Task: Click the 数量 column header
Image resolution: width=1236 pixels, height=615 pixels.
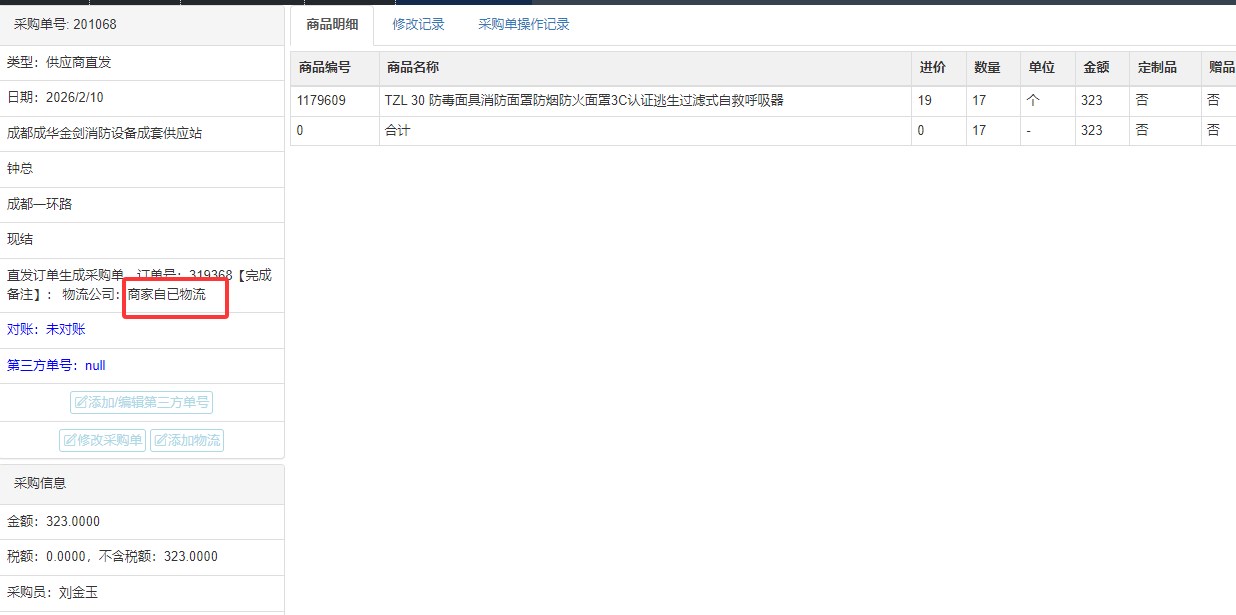Action: 987,68
